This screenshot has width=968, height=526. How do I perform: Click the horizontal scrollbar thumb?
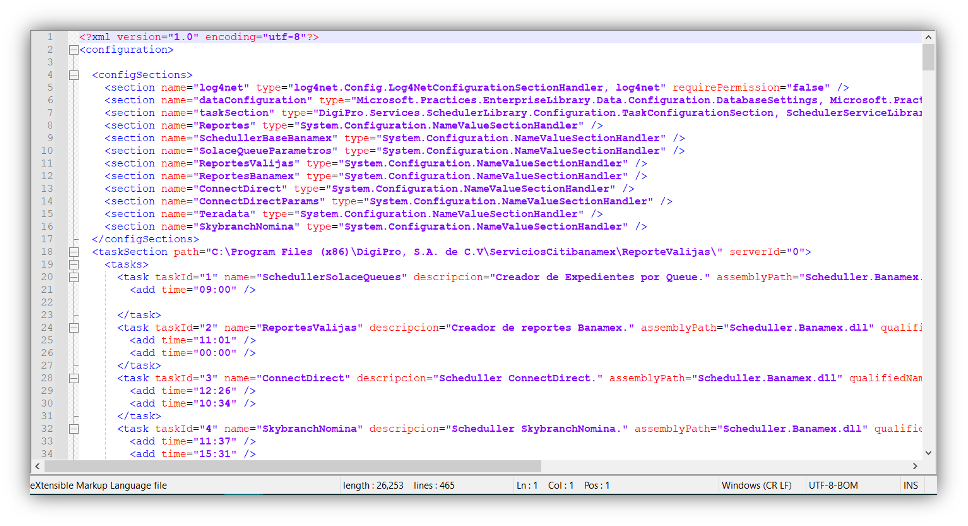(x=298, y=466)
